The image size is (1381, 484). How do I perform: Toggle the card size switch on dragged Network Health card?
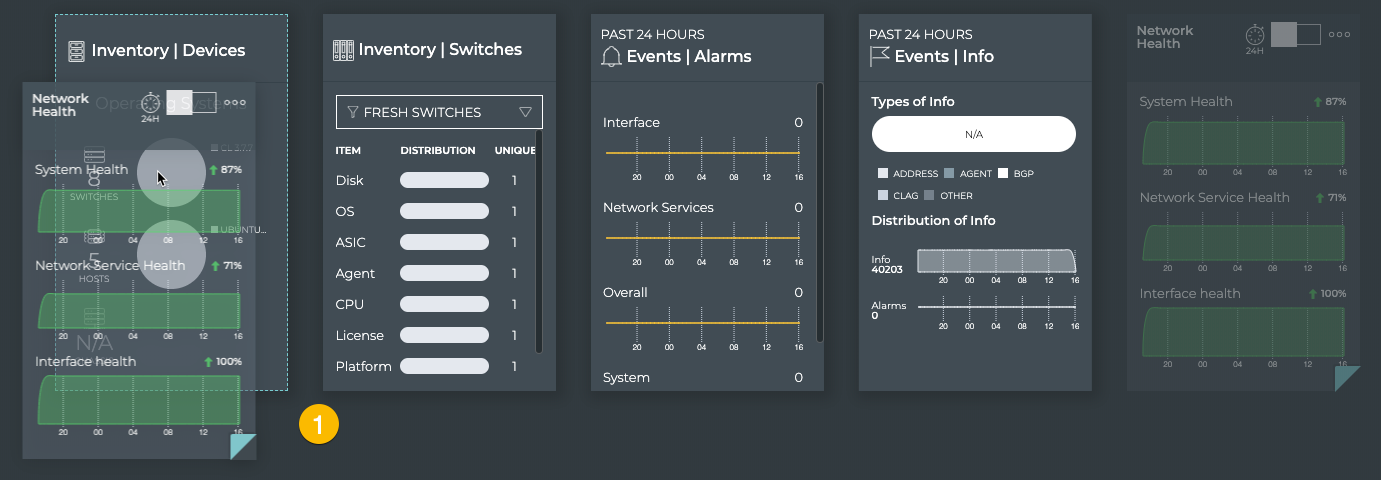pyautogui.click(x=191, y=102)
